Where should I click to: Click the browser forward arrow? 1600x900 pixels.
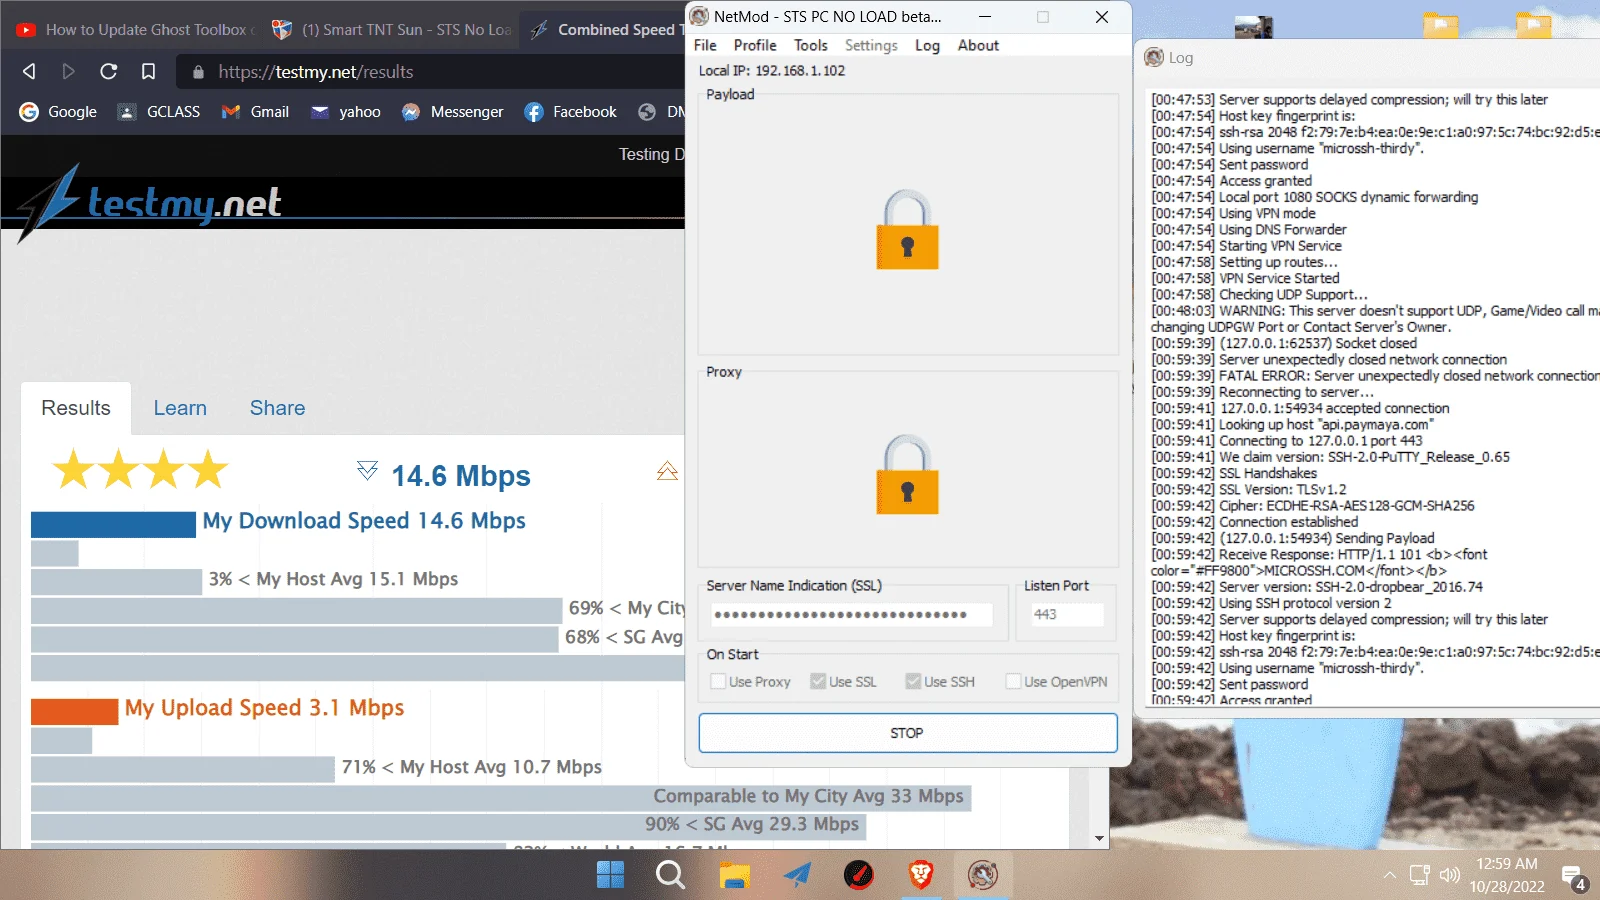pos(68,71)
